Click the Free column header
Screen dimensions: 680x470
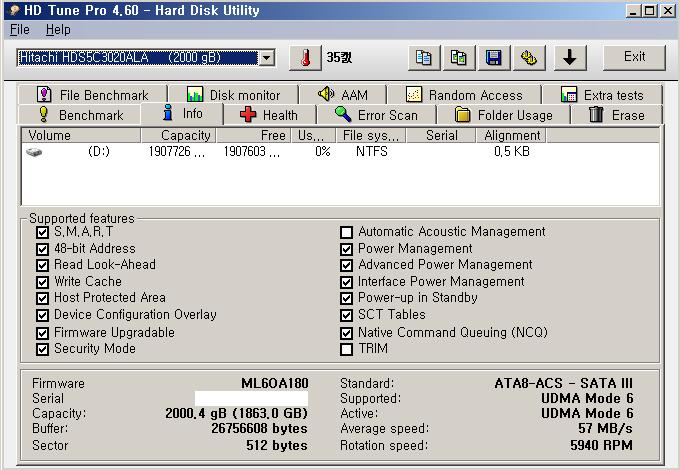(x=253, y=135)
